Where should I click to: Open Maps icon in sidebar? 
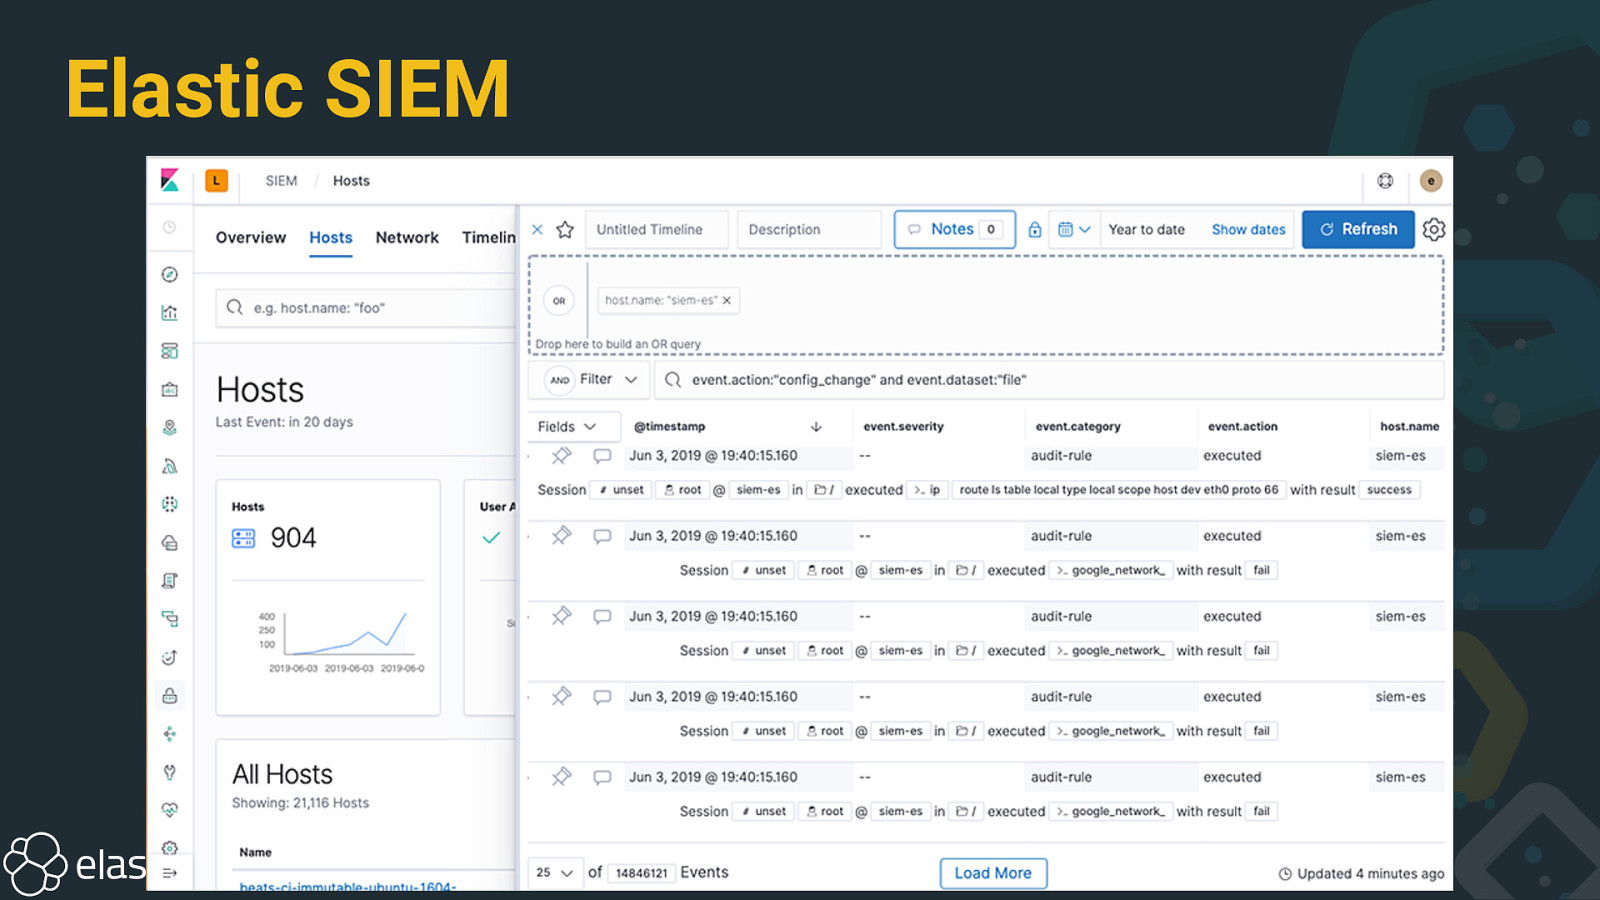click(x=170, y=428)
